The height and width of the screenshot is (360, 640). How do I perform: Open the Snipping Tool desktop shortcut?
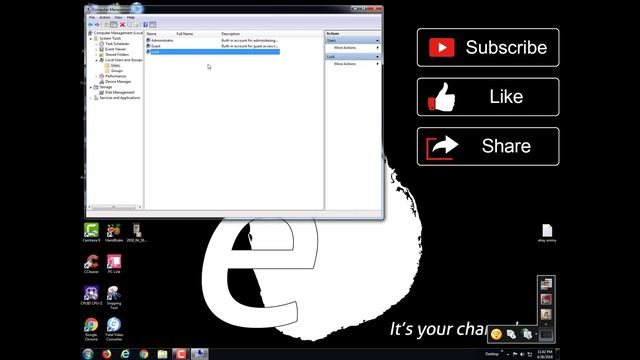pos(114,297)
